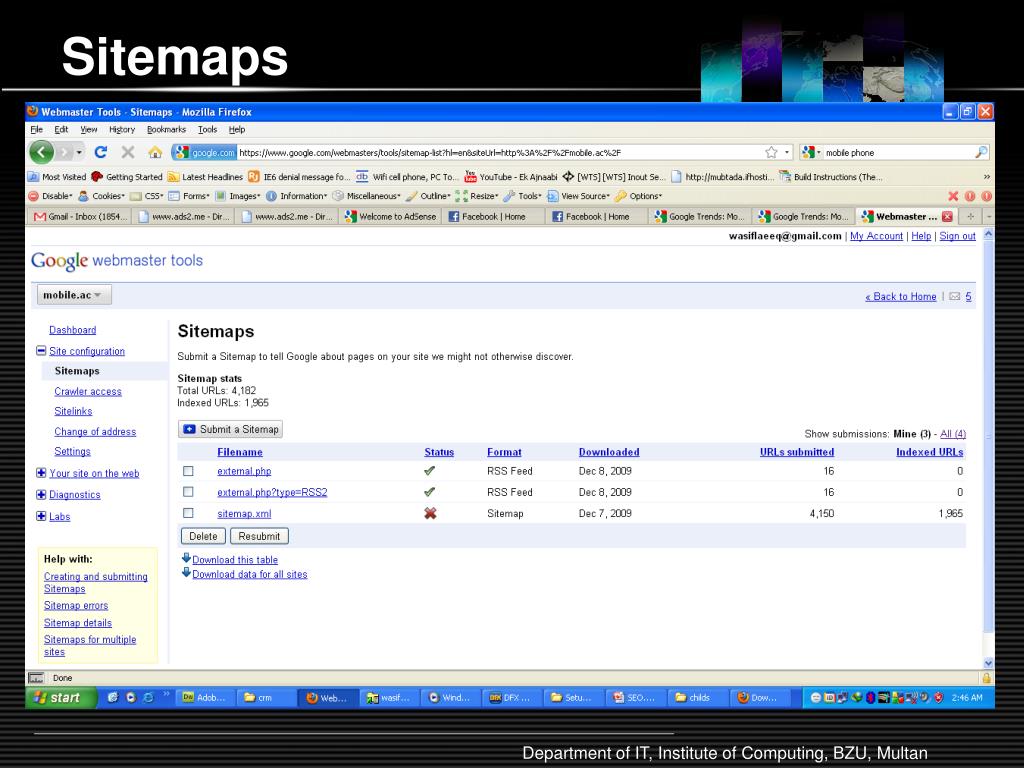Open the Information web developer toolbar item

tap(296, 196)
